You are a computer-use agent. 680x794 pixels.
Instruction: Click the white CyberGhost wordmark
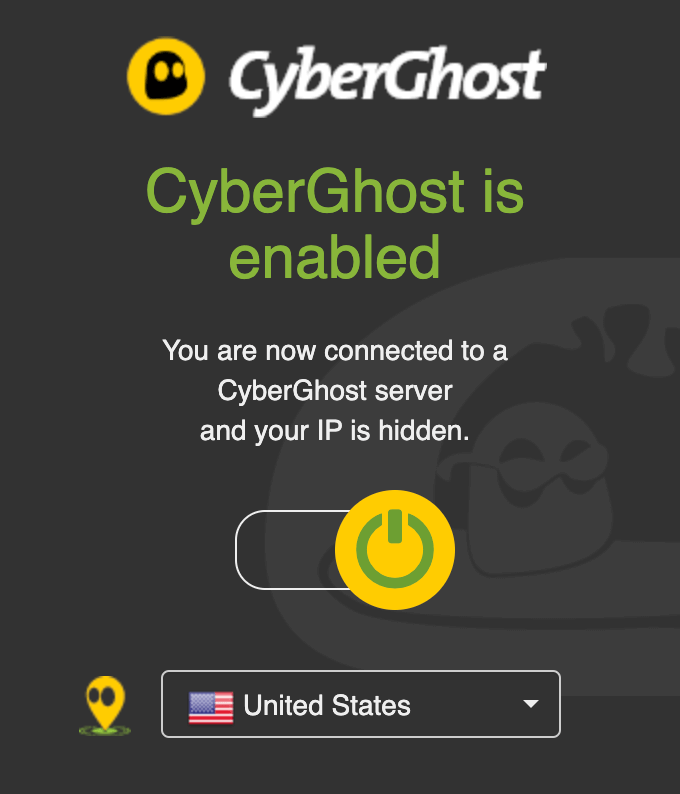pos(388,80)
